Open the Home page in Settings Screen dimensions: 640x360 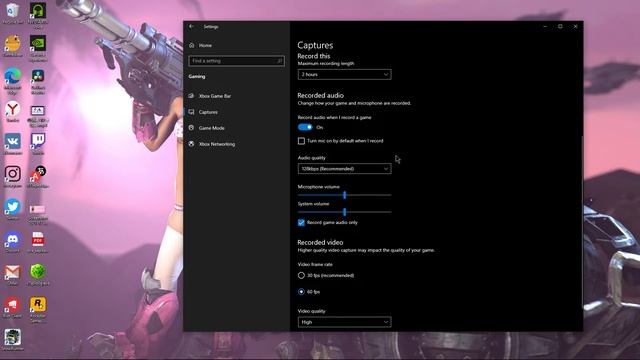click(x=205, y=45)
